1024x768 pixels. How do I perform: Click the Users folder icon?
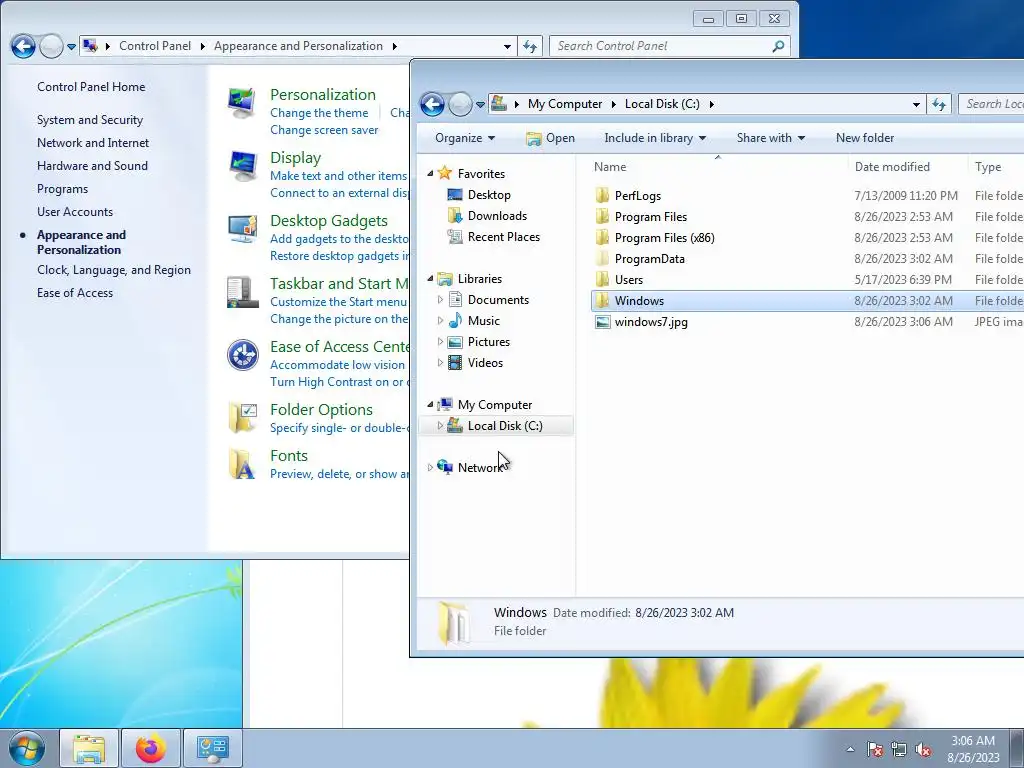tap(602, 279)
